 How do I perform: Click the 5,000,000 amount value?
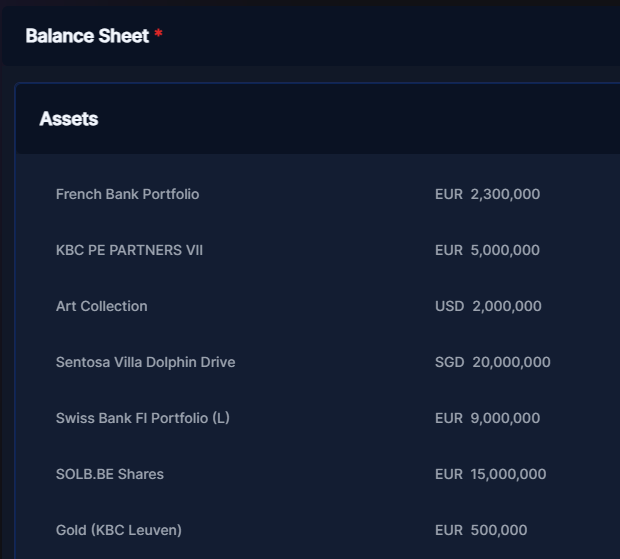[x=505, y=250]
